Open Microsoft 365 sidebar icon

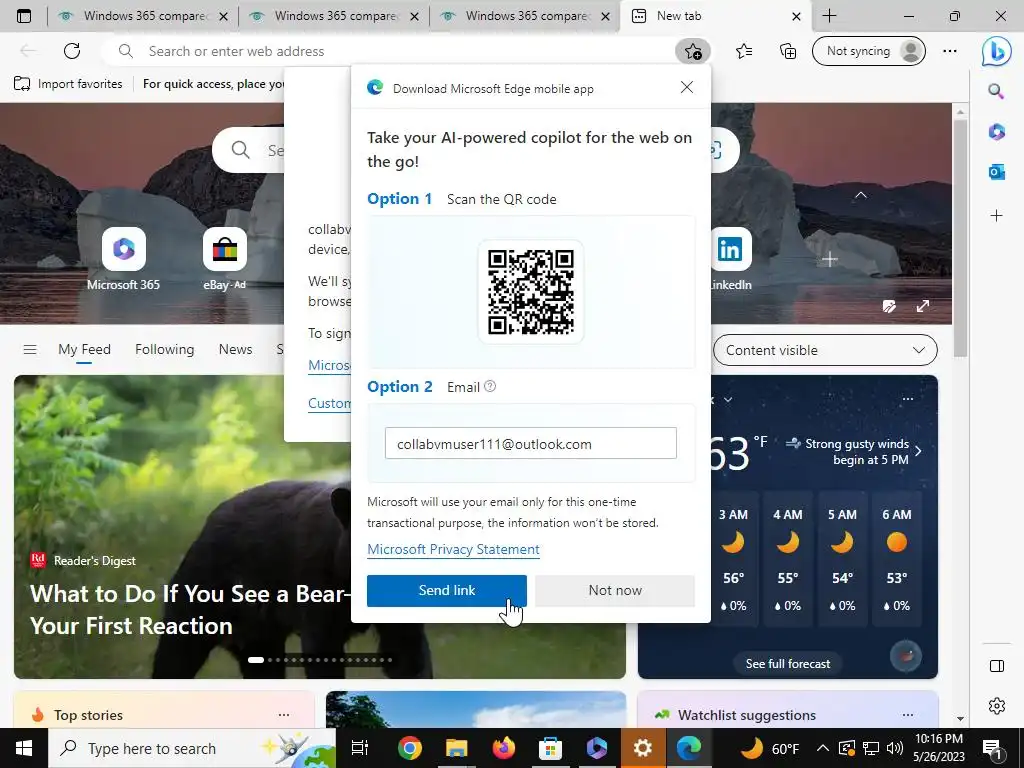pos(997,132)
